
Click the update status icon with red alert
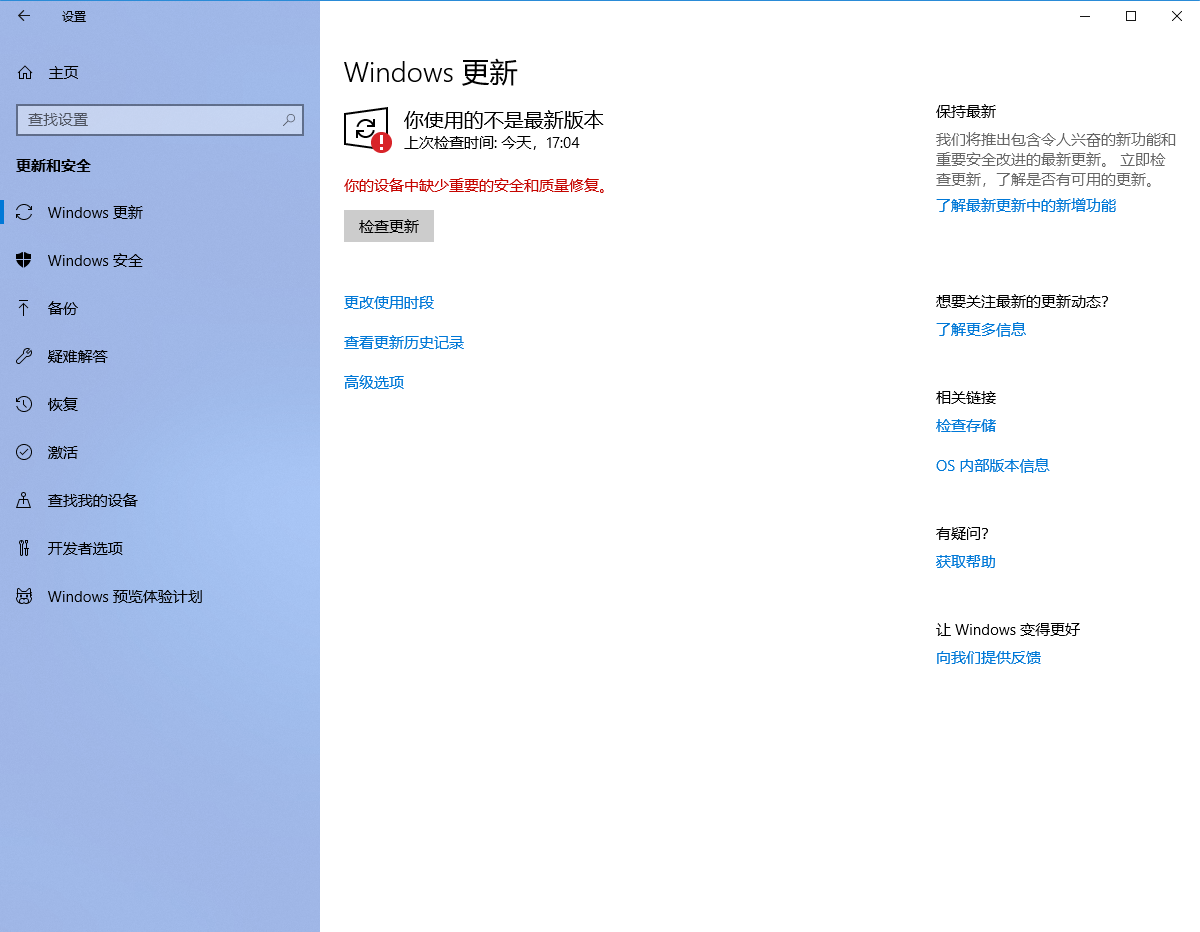point(367,130)
